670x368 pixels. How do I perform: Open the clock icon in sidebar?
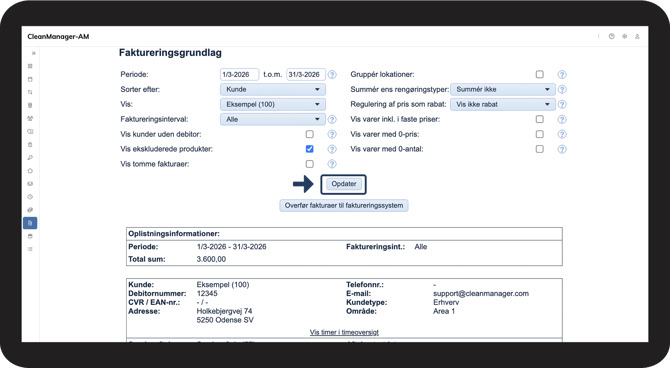[x=30, y=197]
